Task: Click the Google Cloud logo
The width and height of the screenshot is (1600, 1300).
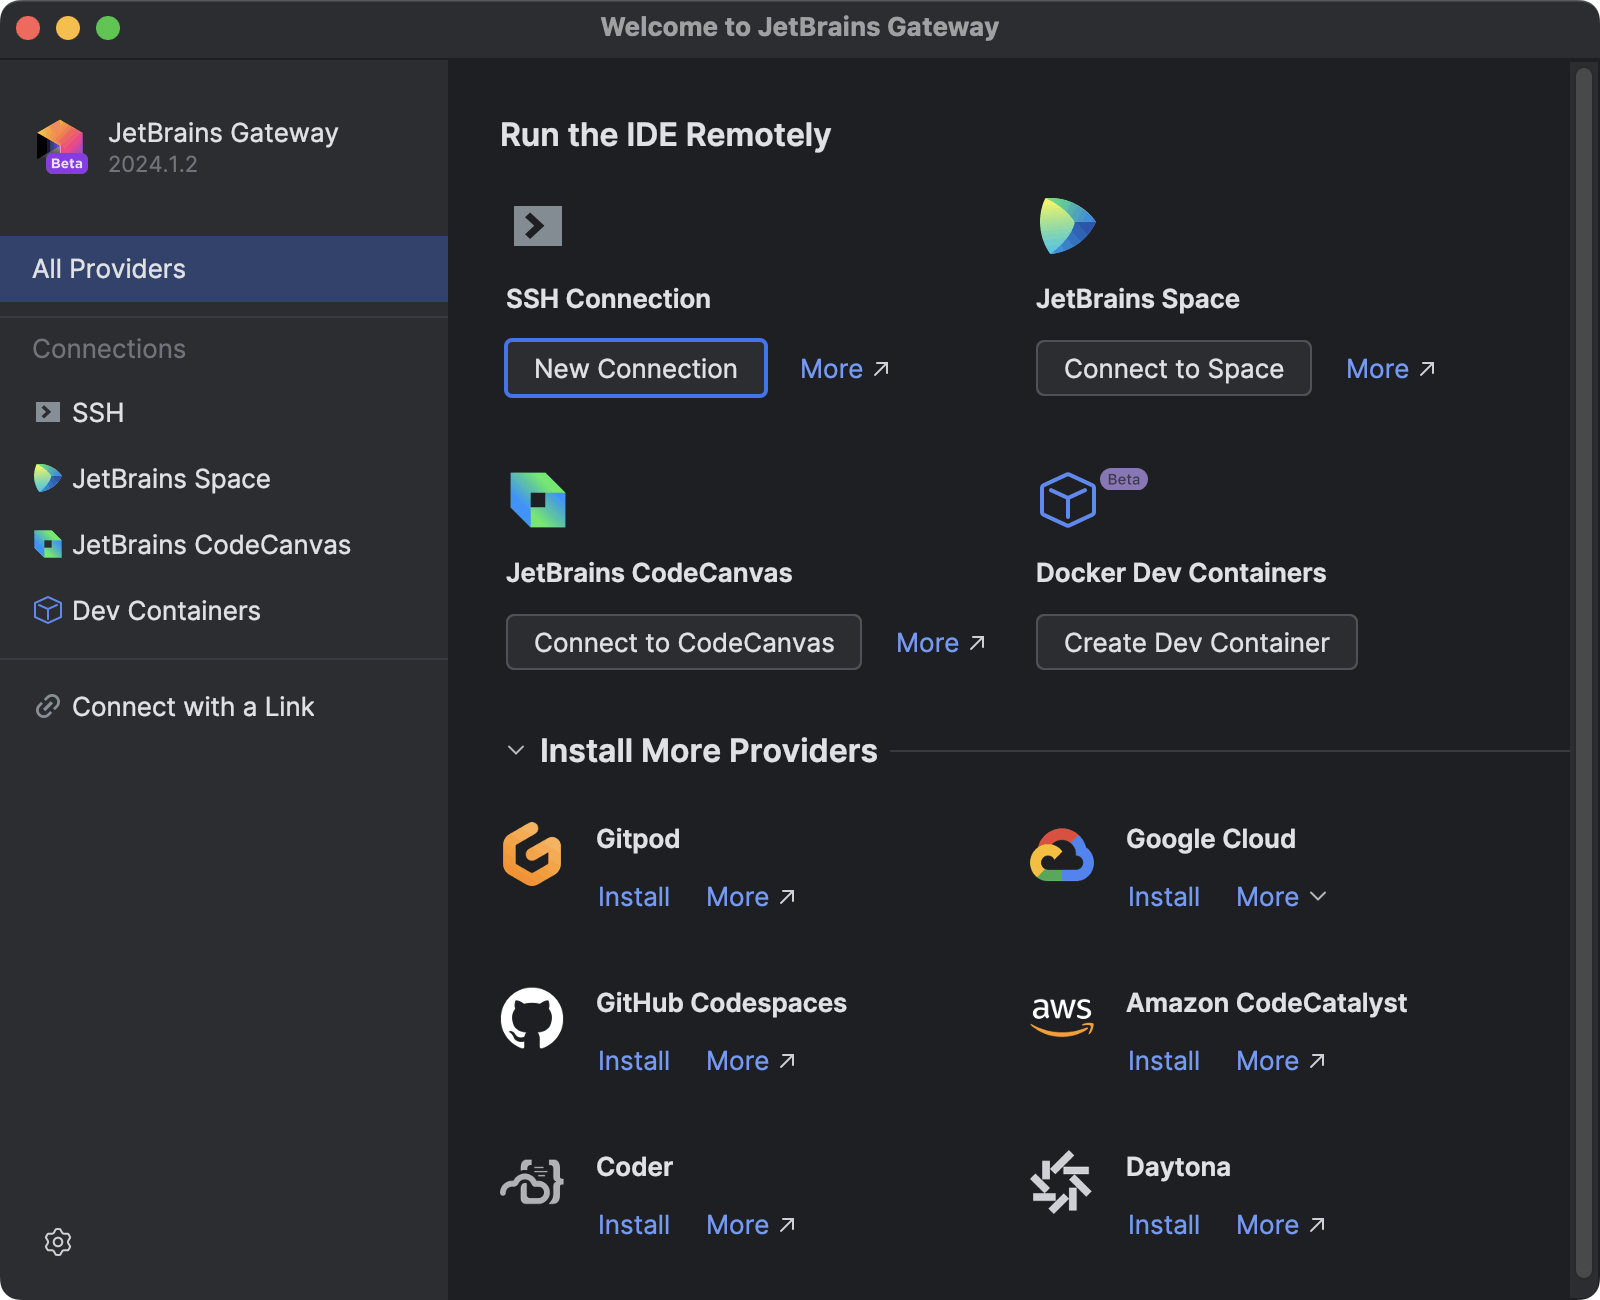Action: coord(1062,856)
